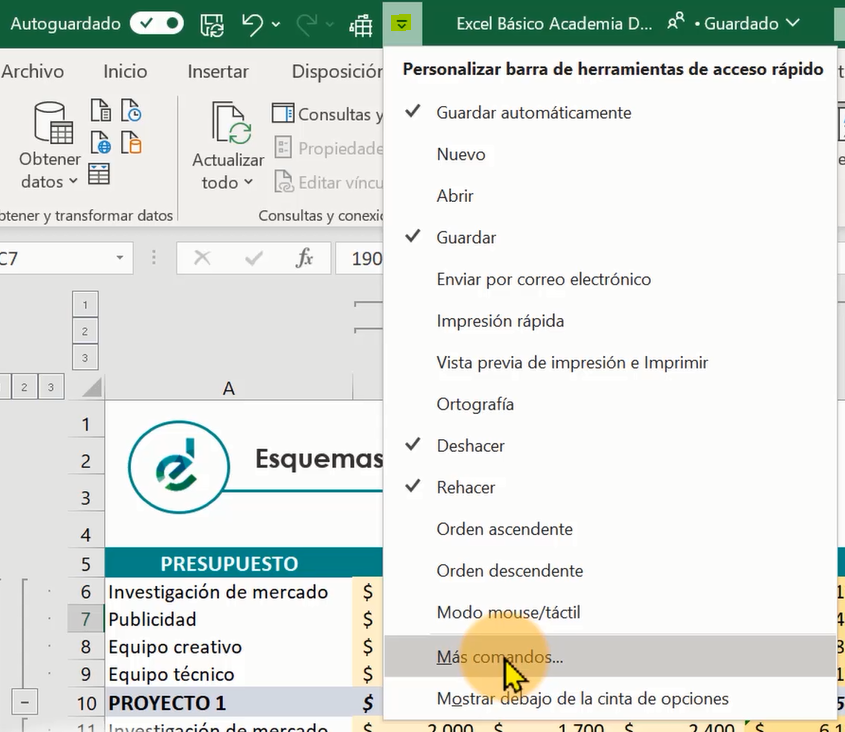
Task: Click the From table/range icon
Action: (99, 174)
